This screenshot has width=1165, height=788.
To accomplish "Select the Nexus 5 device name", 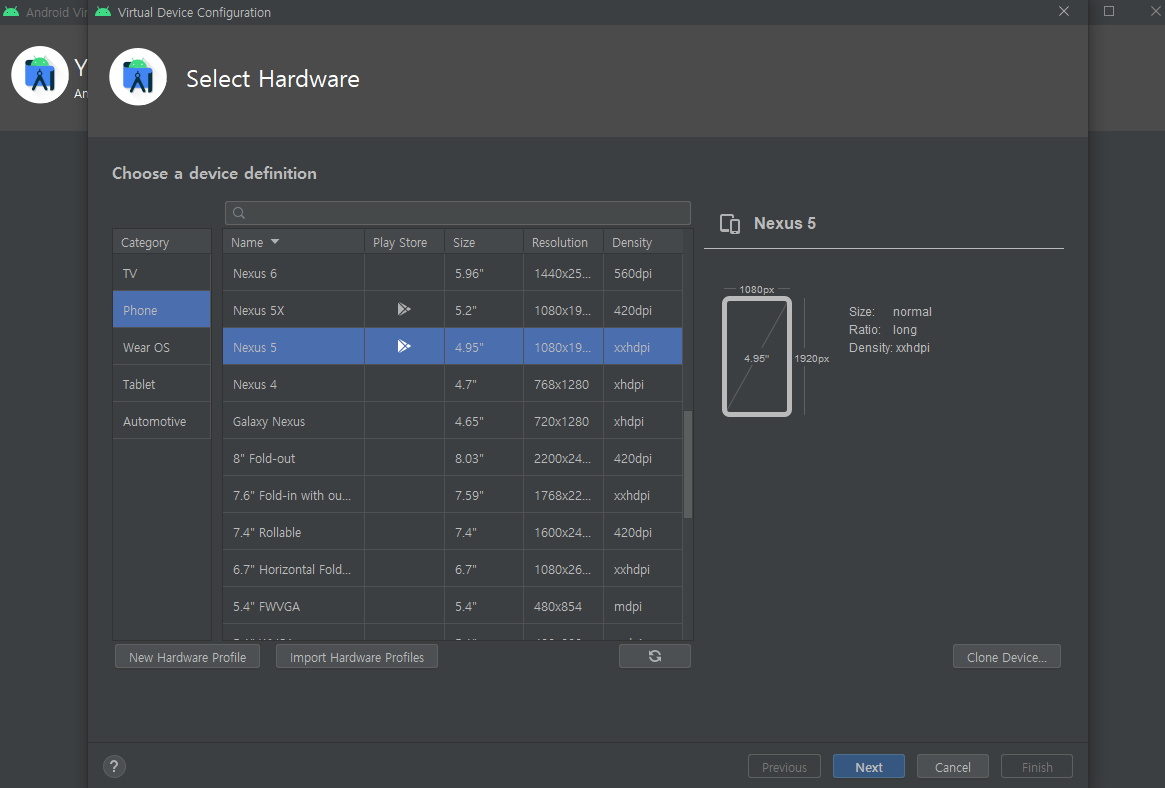I will click(x=255, y=347).
